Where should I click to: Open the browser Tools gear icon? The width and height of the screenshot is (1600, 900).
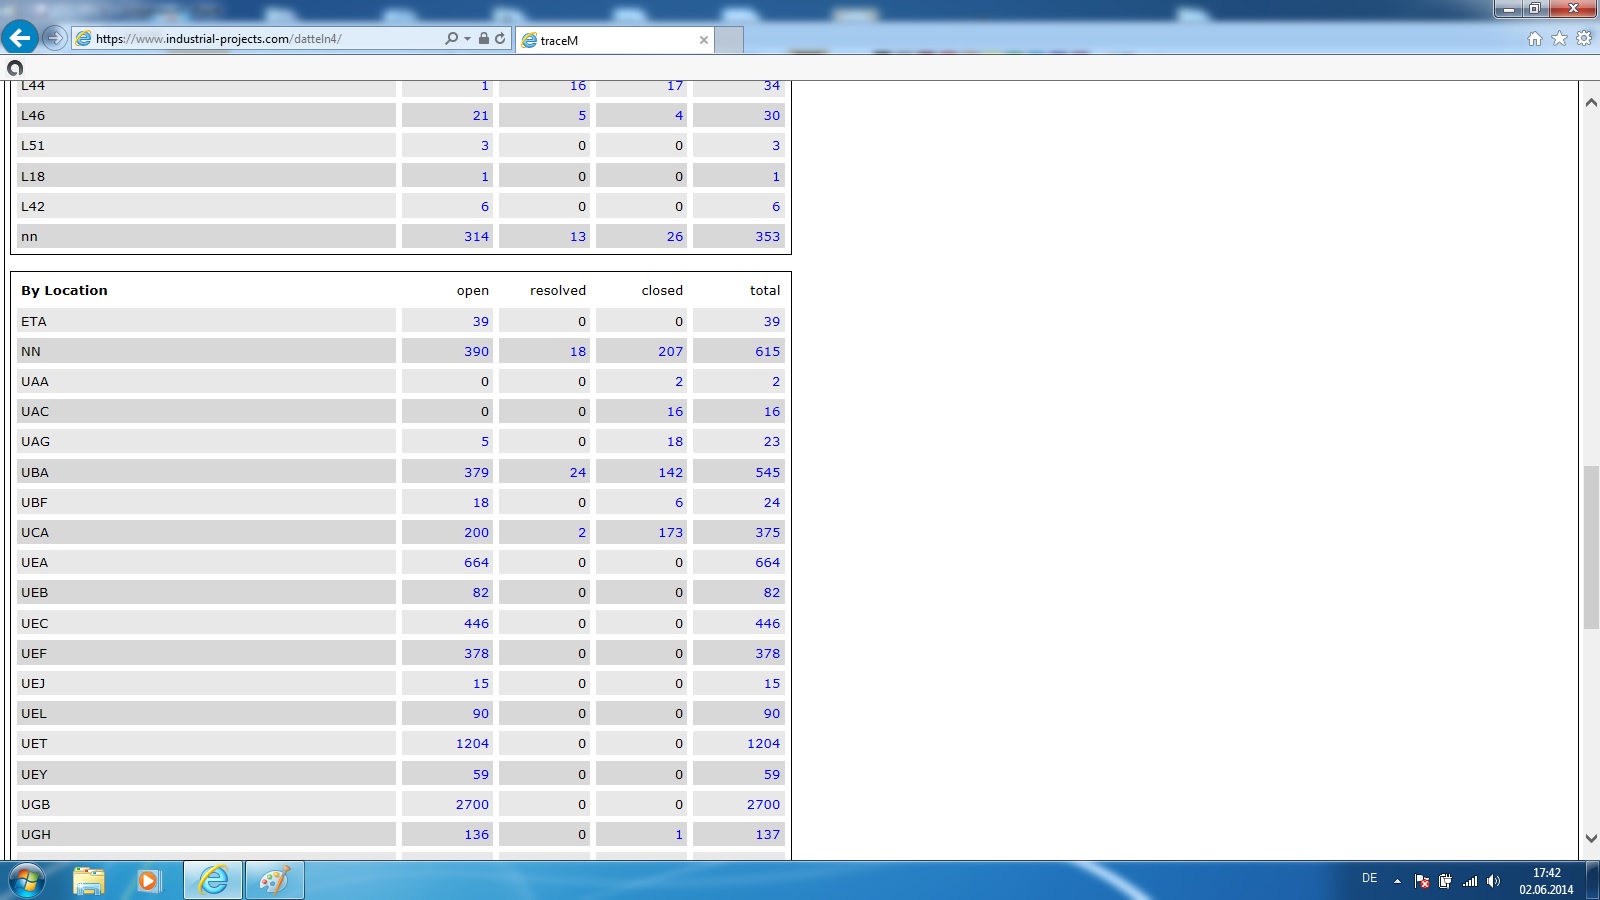(1584, 38)
